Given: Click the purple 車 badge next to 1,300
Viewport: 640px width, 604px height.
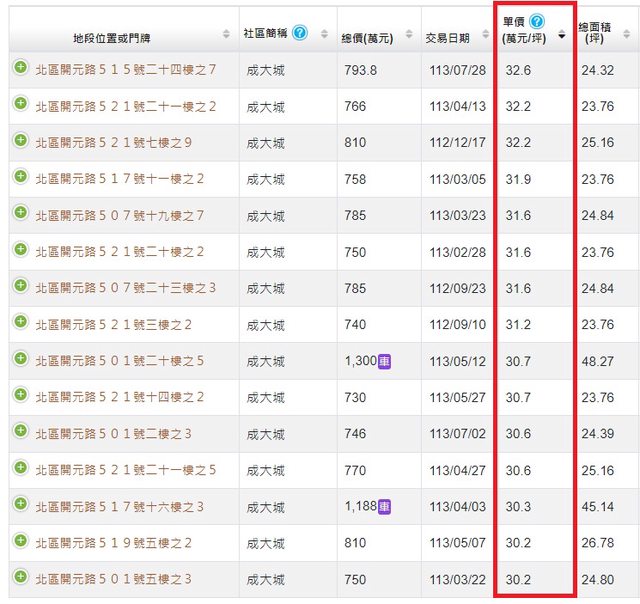Looking at the screenshot, I should (x=384, y=361).
